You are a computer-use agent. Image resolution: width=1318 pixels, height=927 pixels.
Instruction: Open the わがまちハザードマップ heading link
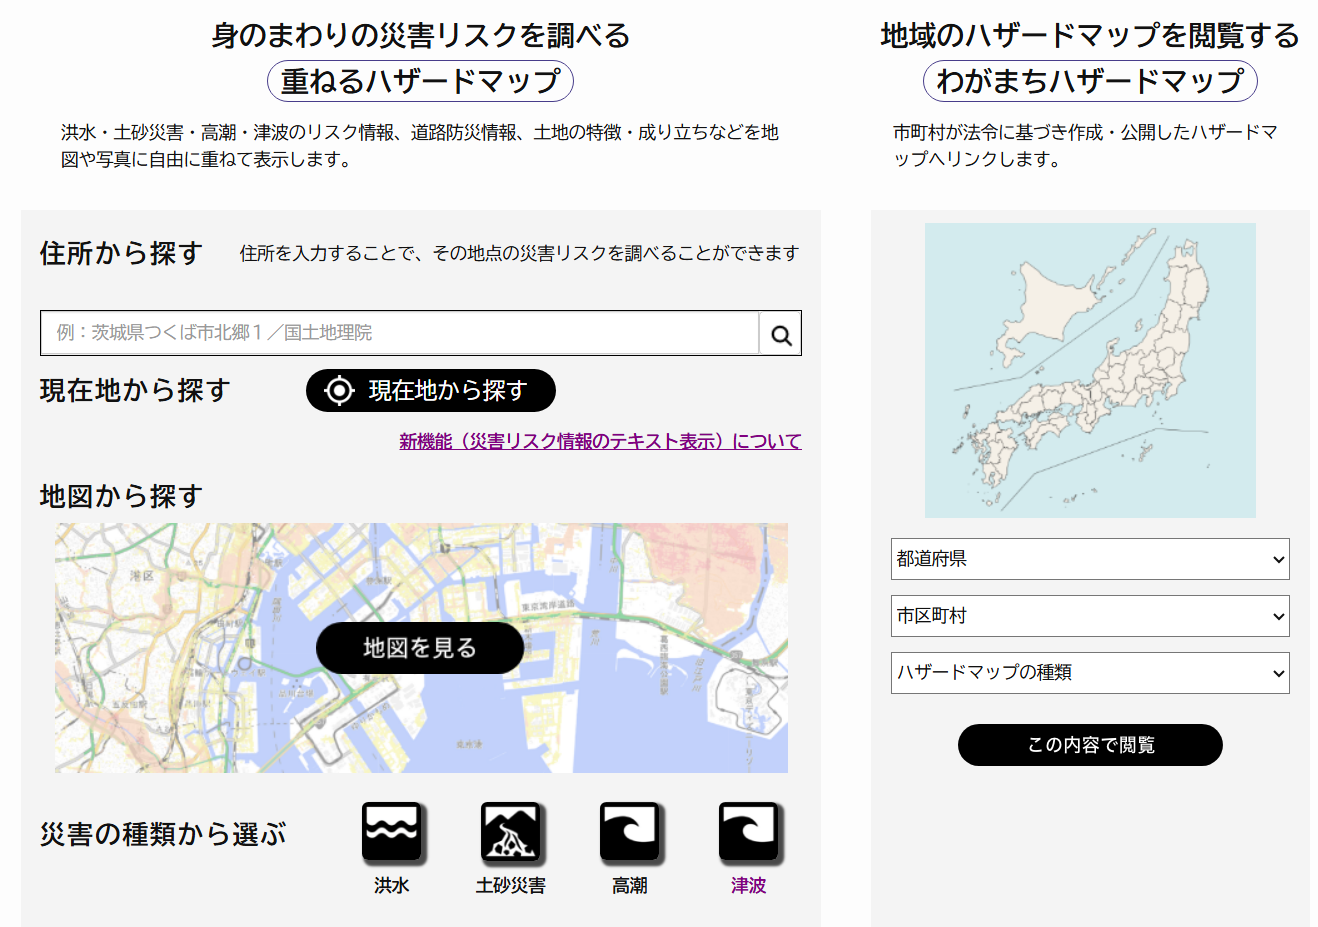pos(1090,81)
